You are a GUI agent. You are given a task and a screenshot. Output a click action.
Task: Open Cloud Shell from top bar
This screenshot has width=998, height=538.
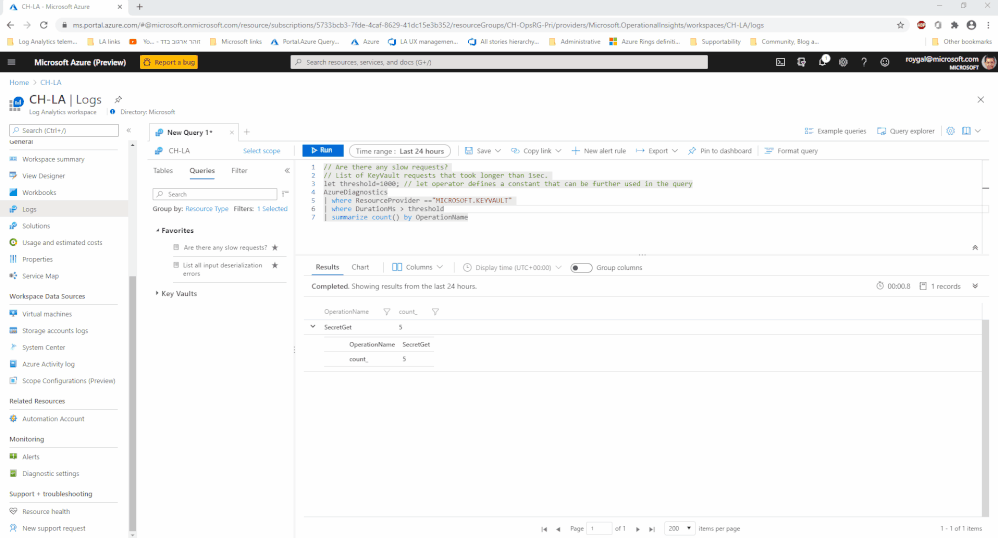click(780, 62)
